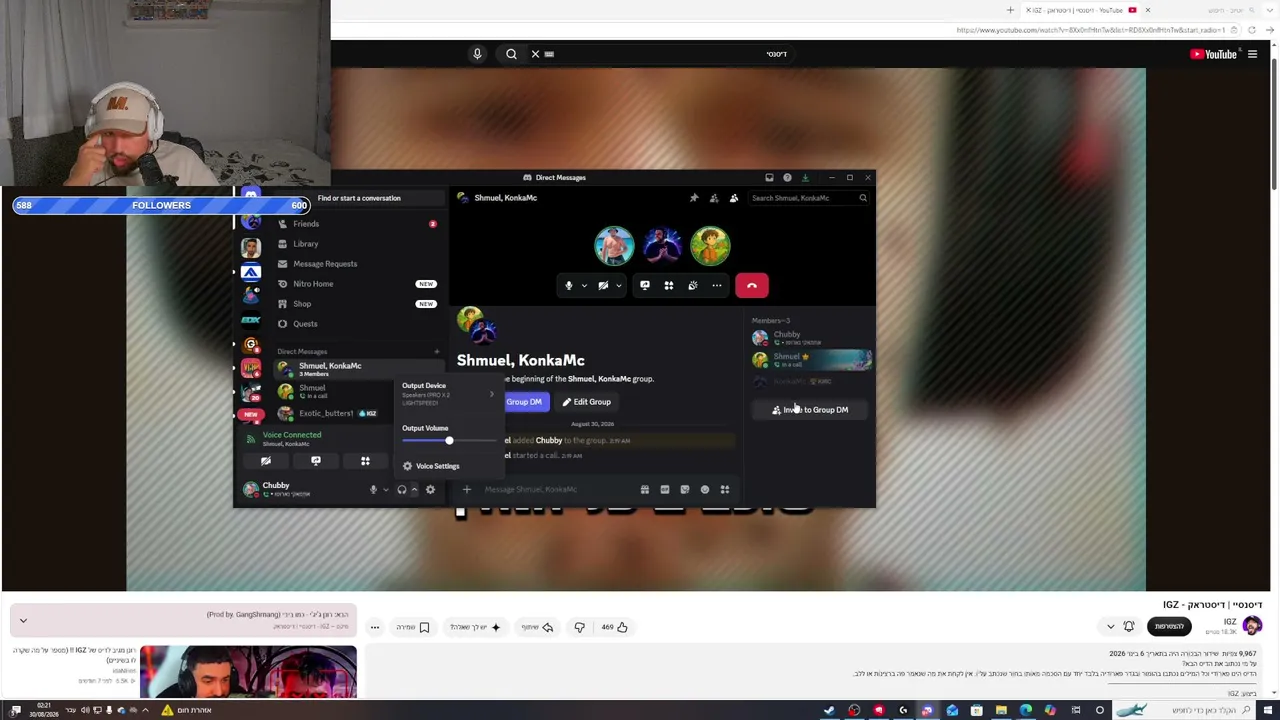Open gift icon in message bar

click(x=645, y=490)
